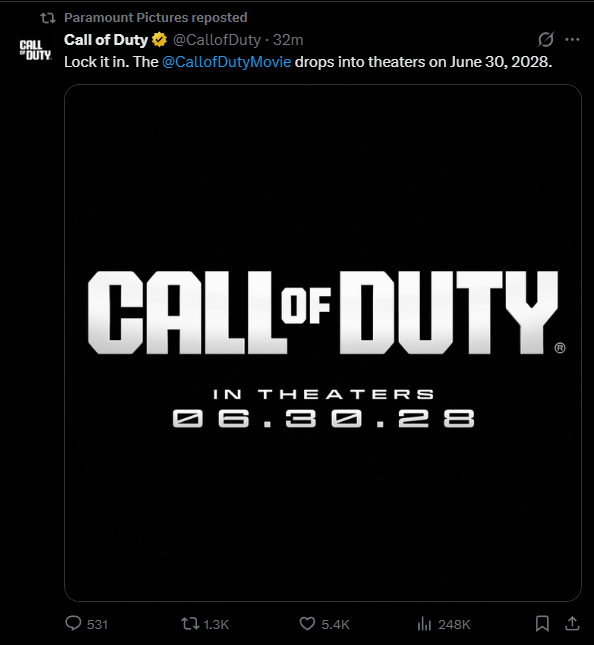The height and width of the screenshot is (645, 594).
Task: Open the reply comment icon
Action: [74, 623]
